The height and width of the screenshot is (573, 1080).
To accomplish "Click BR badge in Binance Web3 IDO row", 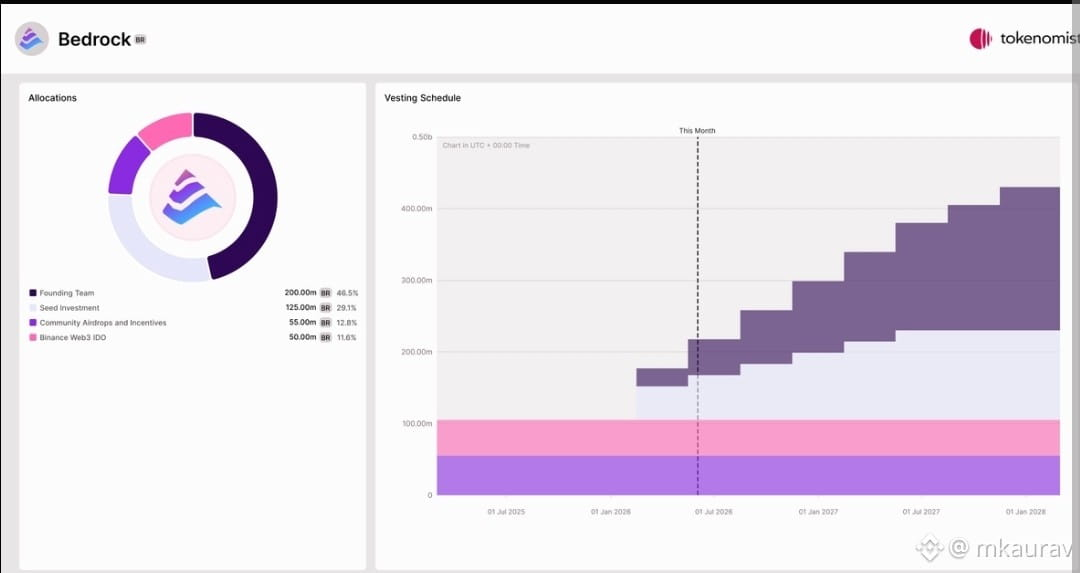I will pyautogui.click(x=326, y=337).
